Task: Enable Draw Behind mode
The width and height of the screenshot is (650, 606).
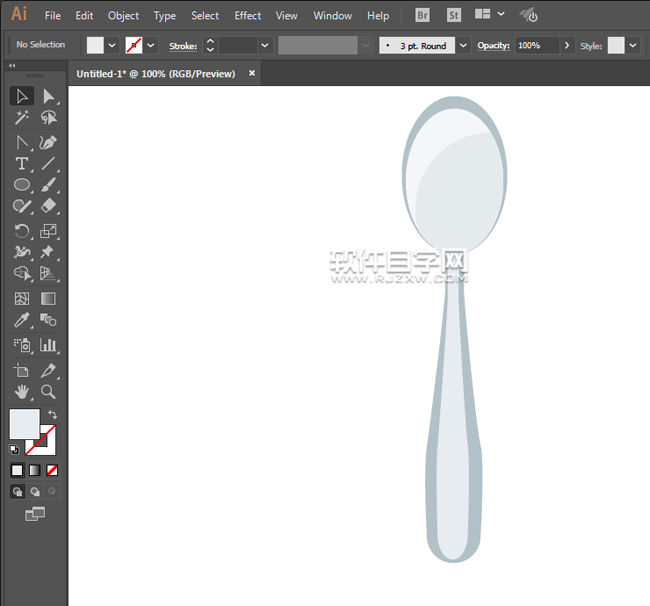Action: click(x=35, y=492)
